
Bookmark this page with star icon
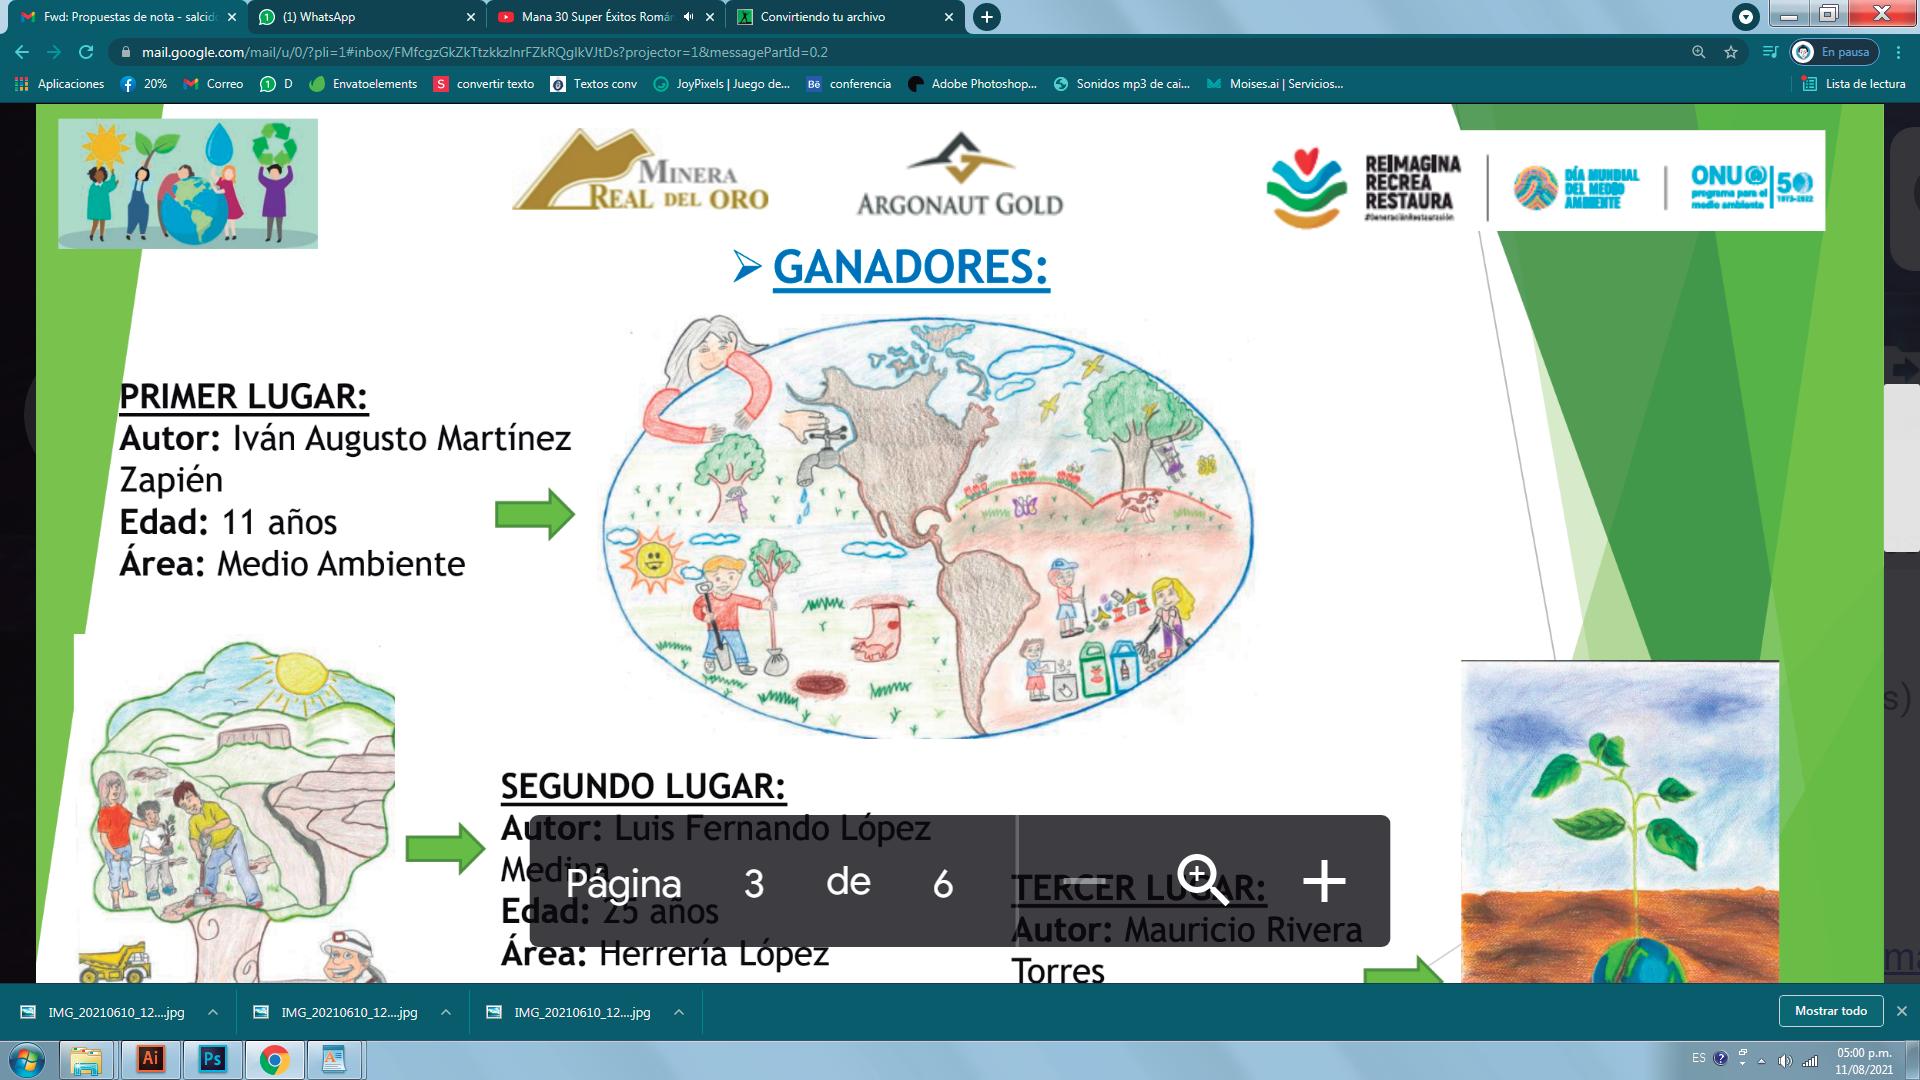(x=1731, y=52)
